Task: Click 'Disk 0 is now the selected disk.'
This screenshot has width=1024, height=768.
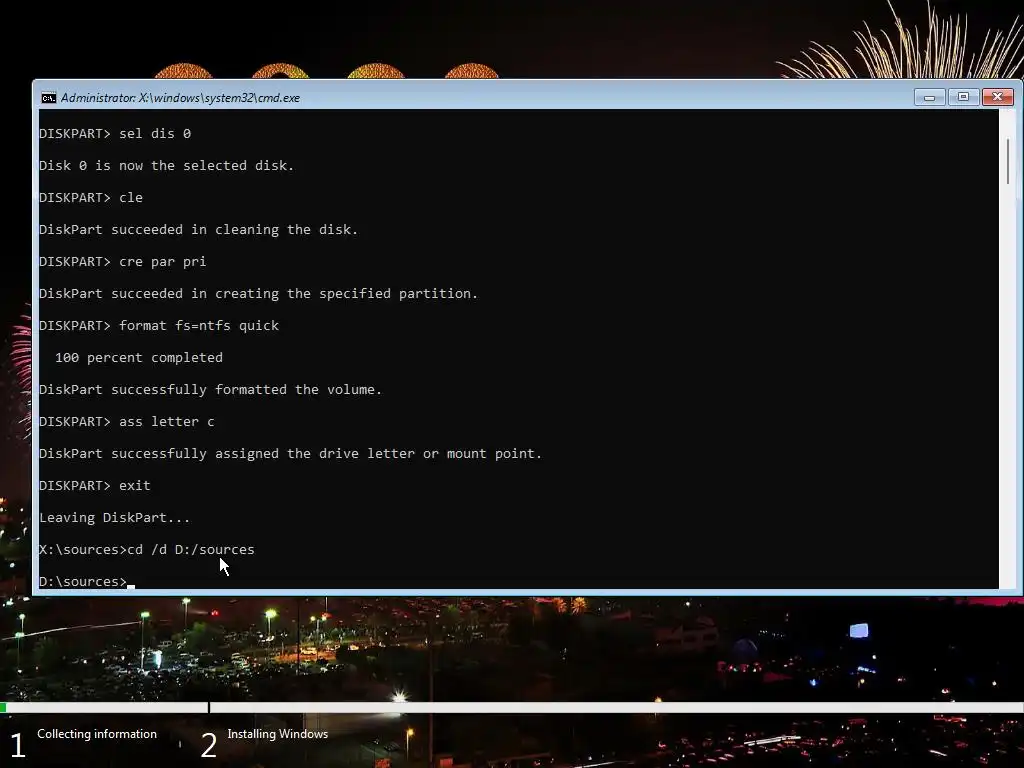Action: pyautogui.click(x=167, y=166)
